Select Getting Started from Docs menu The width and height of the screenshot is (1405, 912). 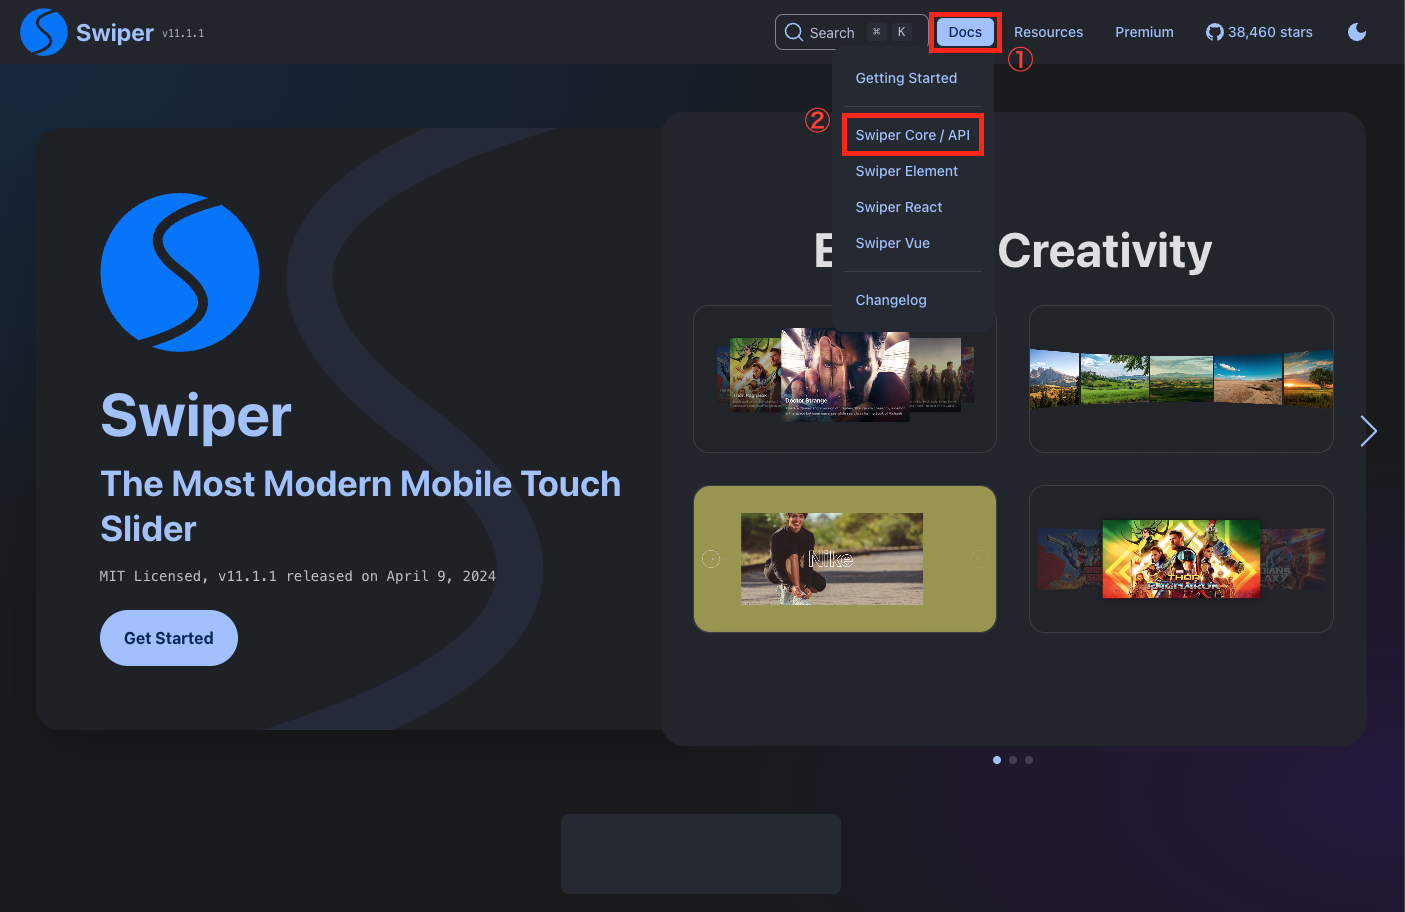point(906,78)
